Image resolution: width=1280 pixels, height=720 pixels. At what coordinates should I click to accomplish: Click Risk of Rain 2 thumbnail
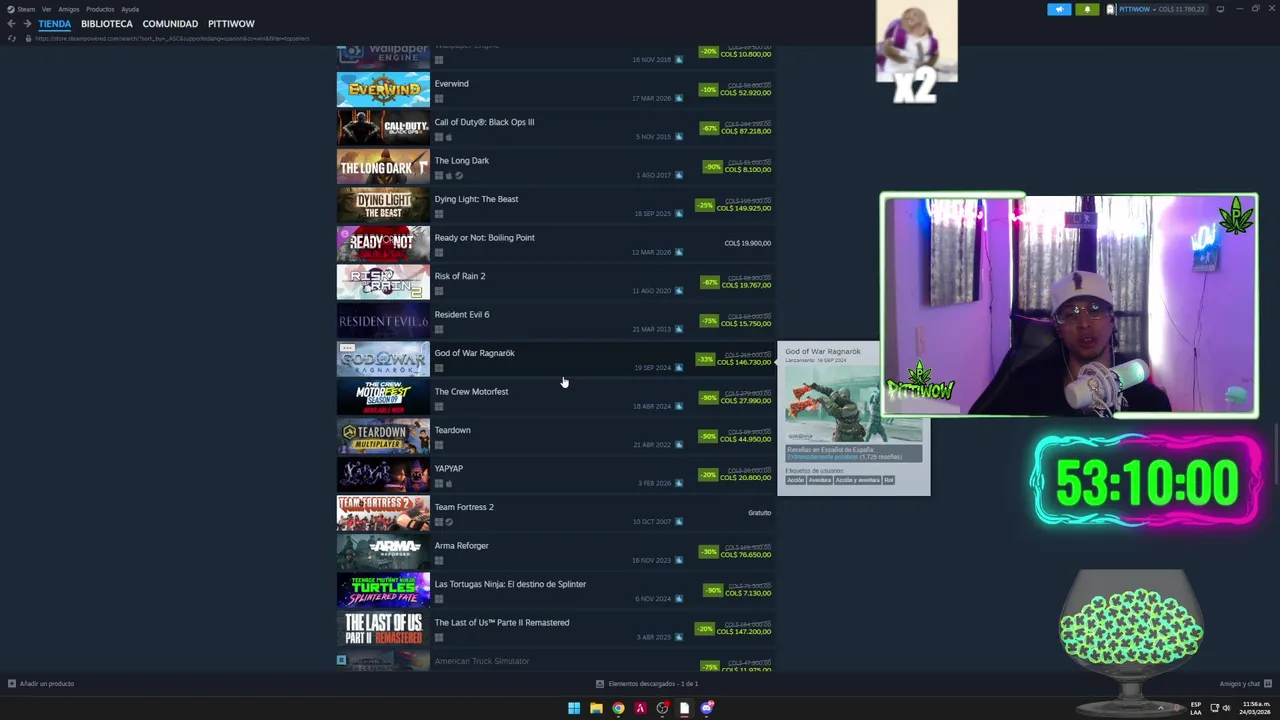click(383, 283)
